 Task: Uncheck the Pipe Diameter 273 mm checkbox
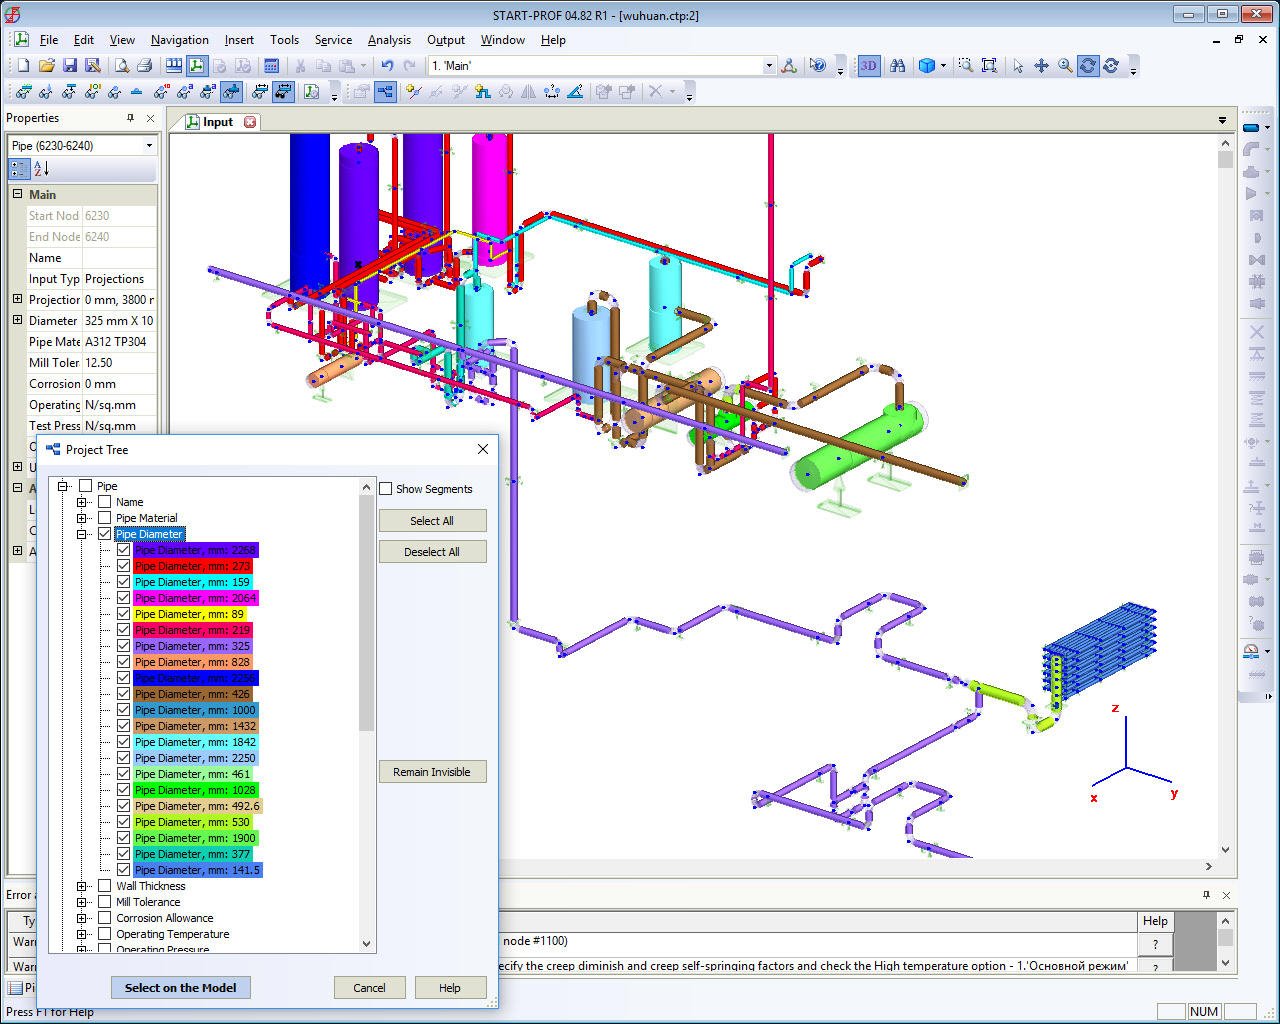tap(124, 566)
